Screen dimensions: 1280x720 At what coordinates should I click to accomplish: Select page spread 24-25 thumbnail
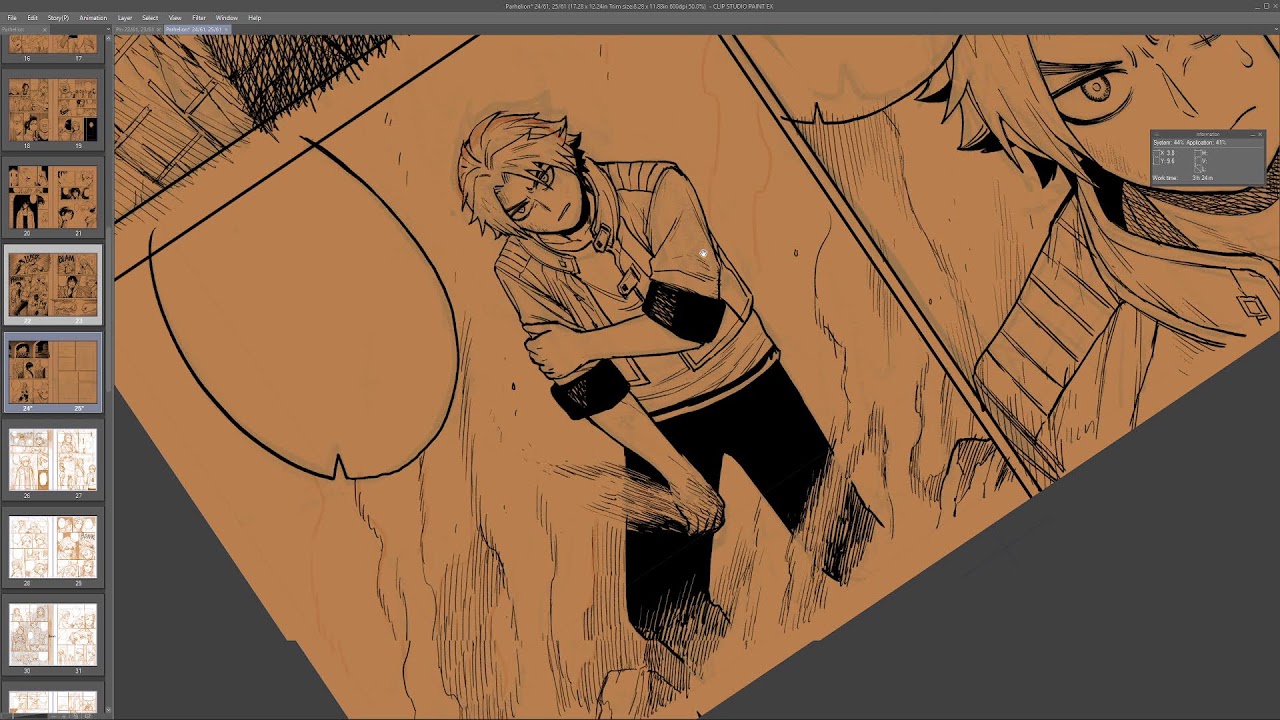pos(53,372)
